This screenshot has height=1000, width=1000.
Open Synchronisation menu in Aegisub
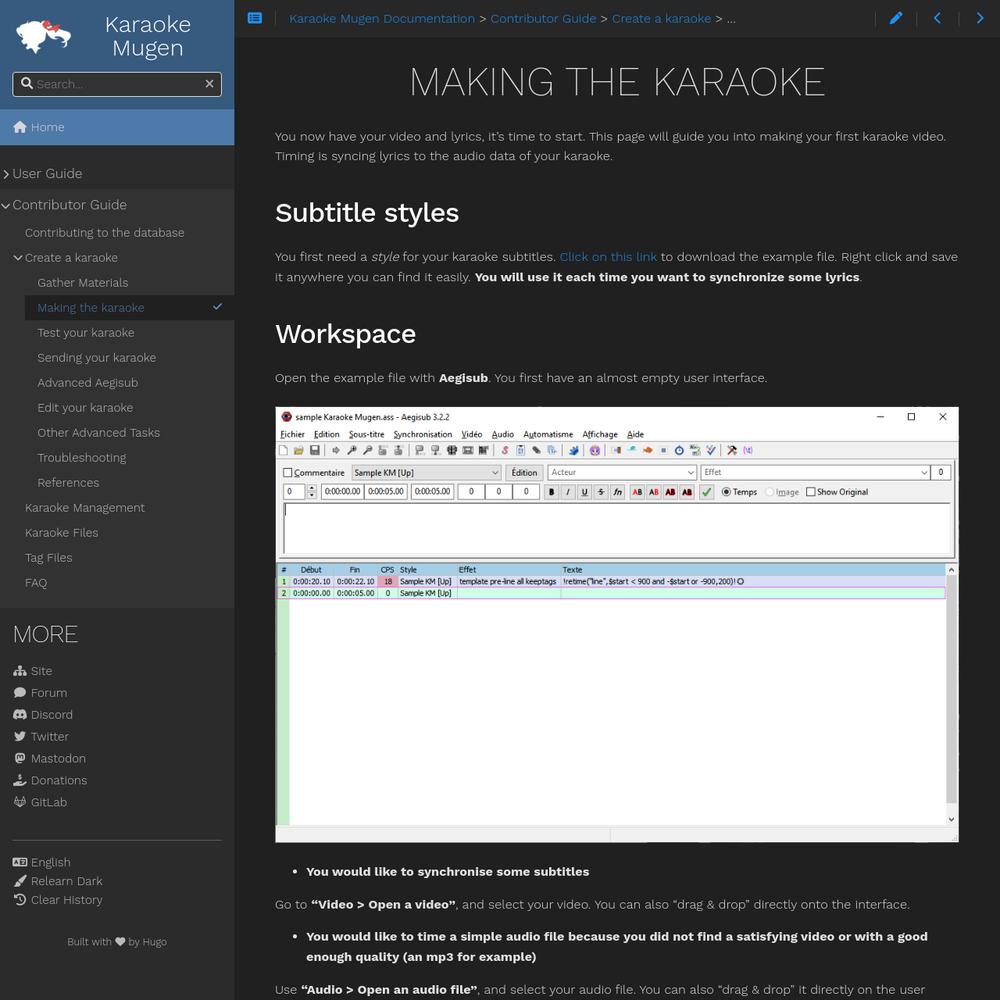(423, 434)
